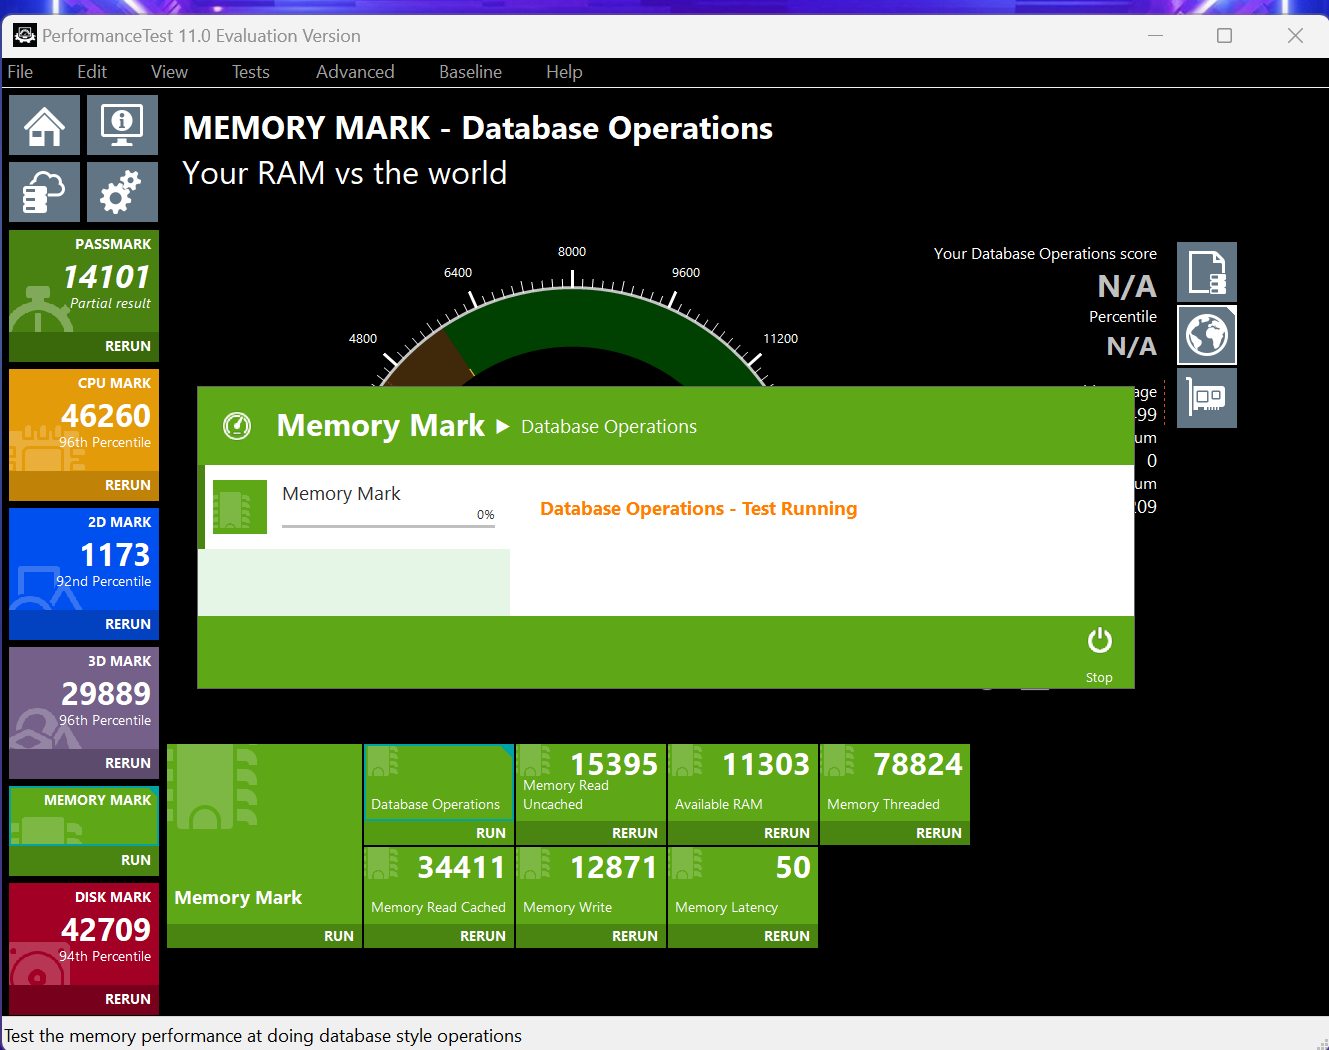This screenshot has height=1050, width=1329.
Task: Click the green memory chip icon in the dialog
Action: [x=240, y=507]
